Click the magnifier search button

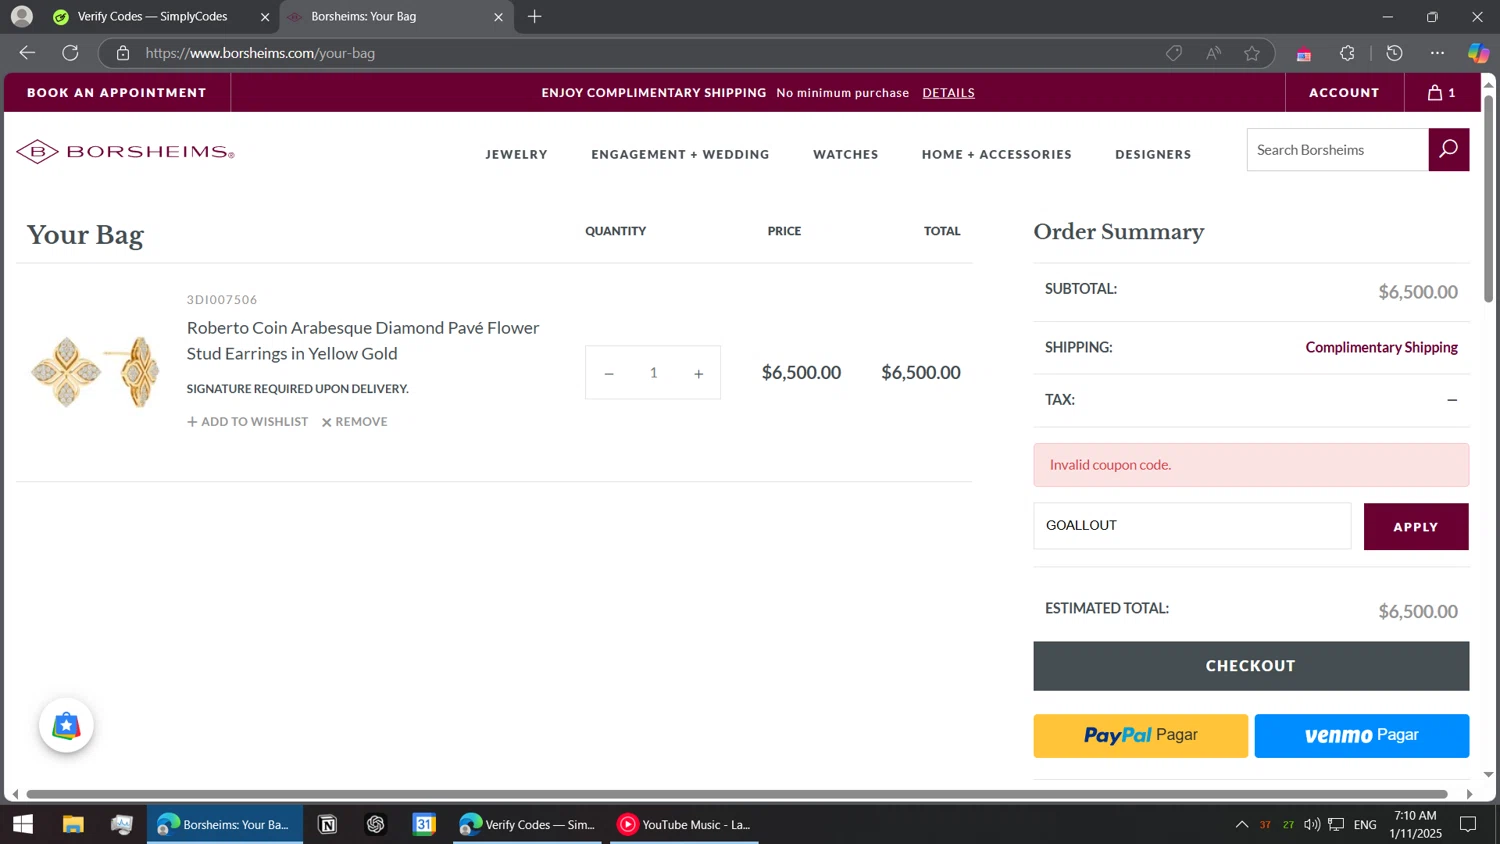click(x=1448, y=150)
